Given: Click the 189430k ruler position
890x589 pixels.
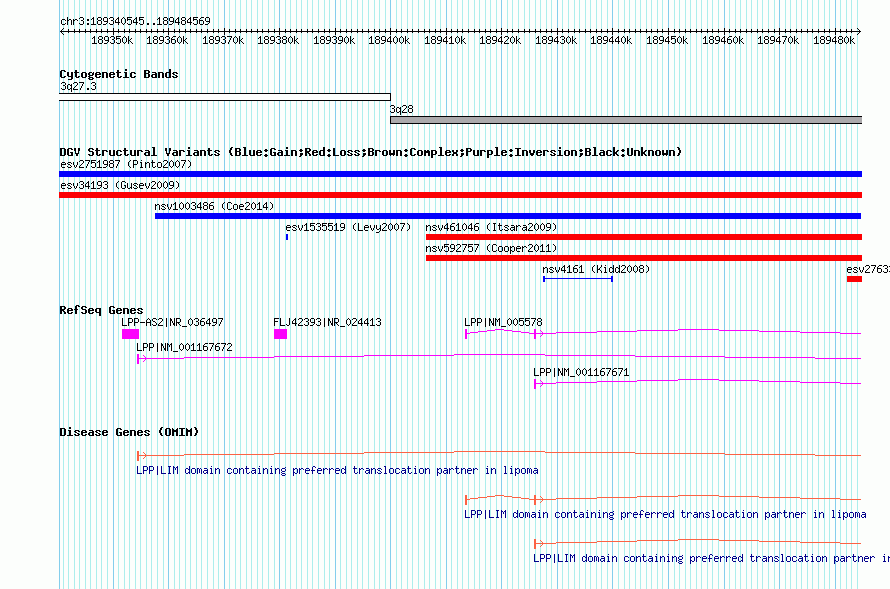Looking at the screenshot, I should (x=556, y=40).
